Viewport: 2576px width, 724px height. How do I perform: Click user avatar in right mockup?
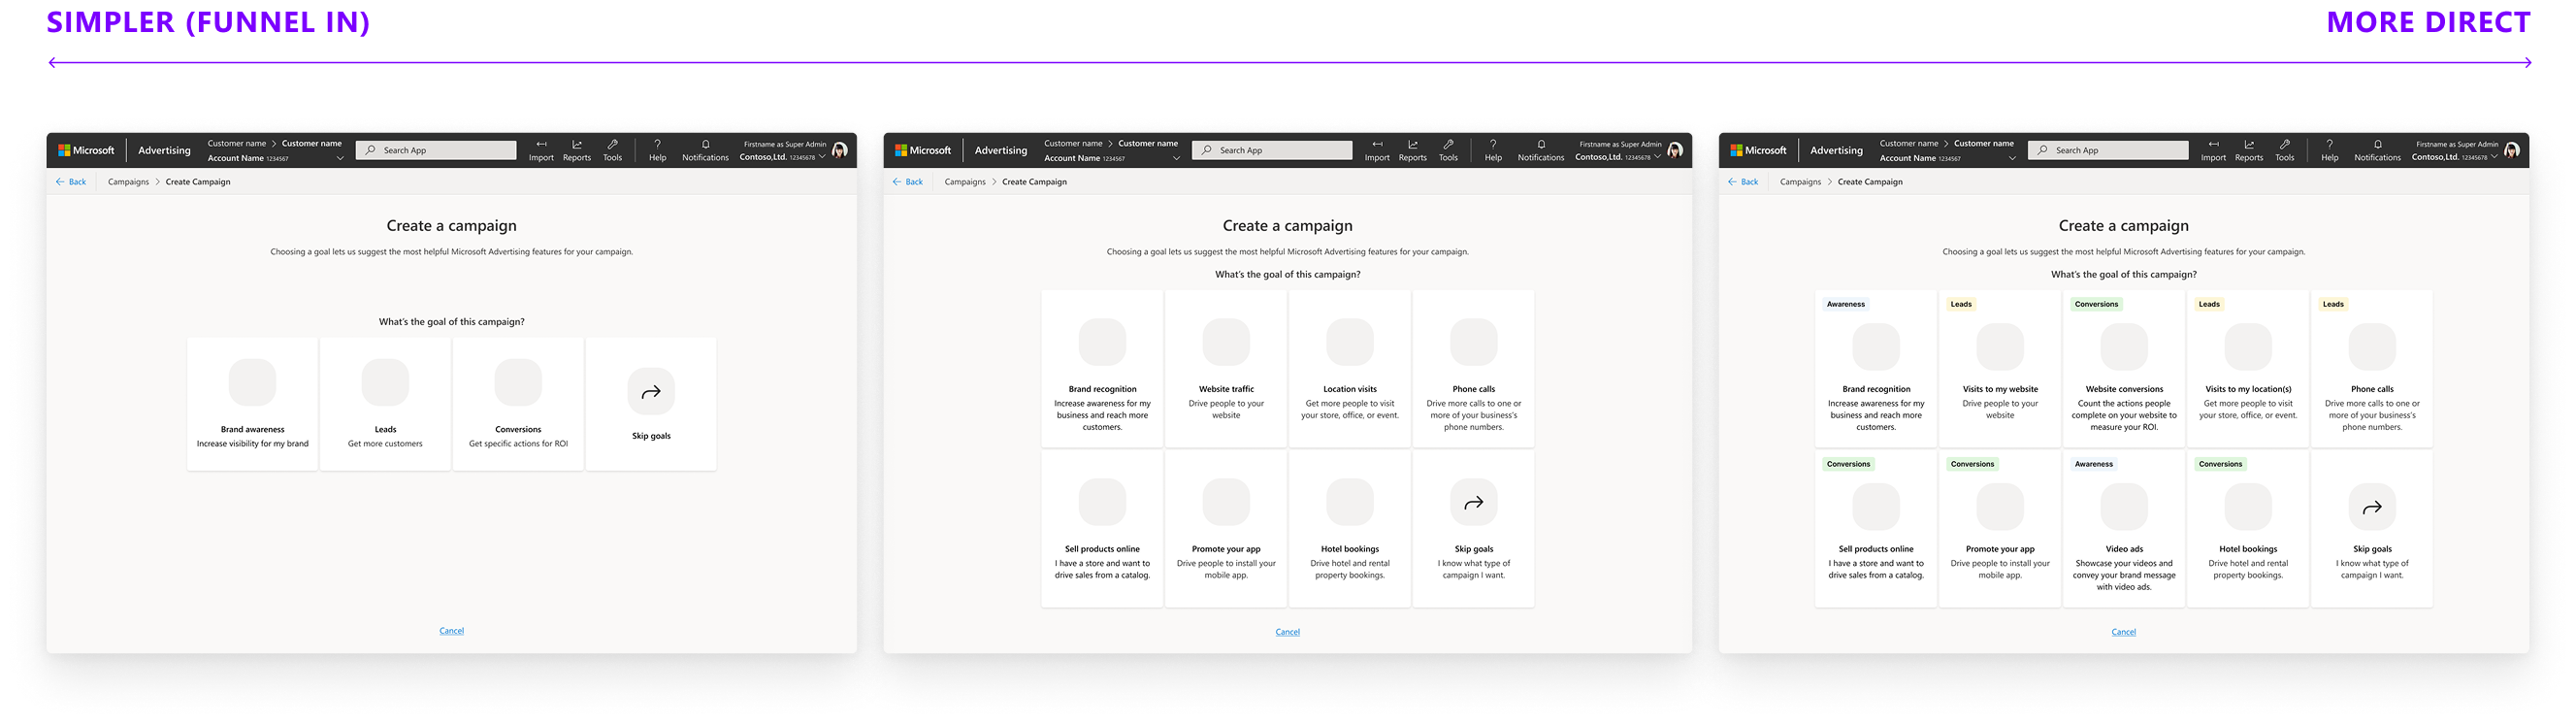point(2512,150)
